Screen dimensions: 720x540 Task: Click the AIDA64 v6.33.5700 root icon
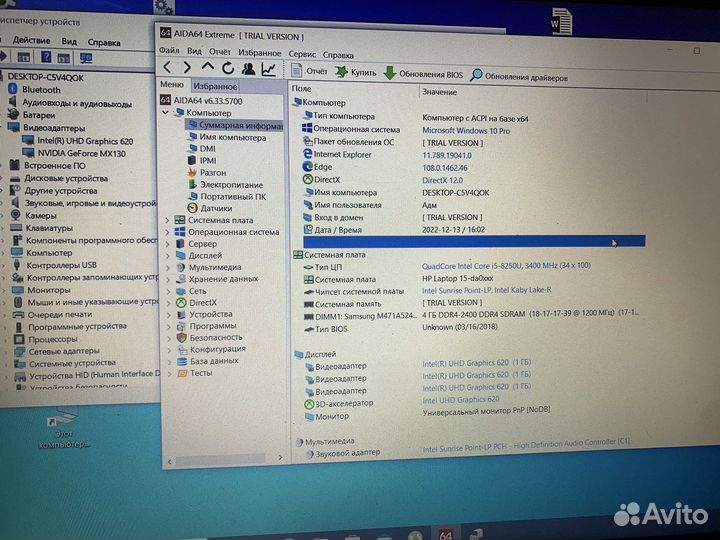[165, 100]
